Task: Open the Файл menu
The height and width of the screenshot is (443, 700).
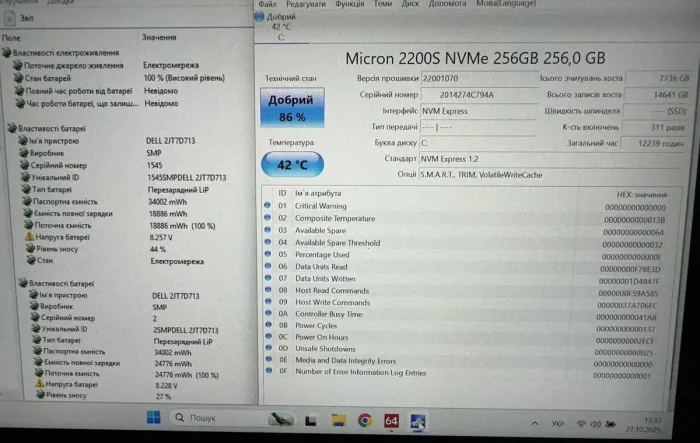Action: 267,4
